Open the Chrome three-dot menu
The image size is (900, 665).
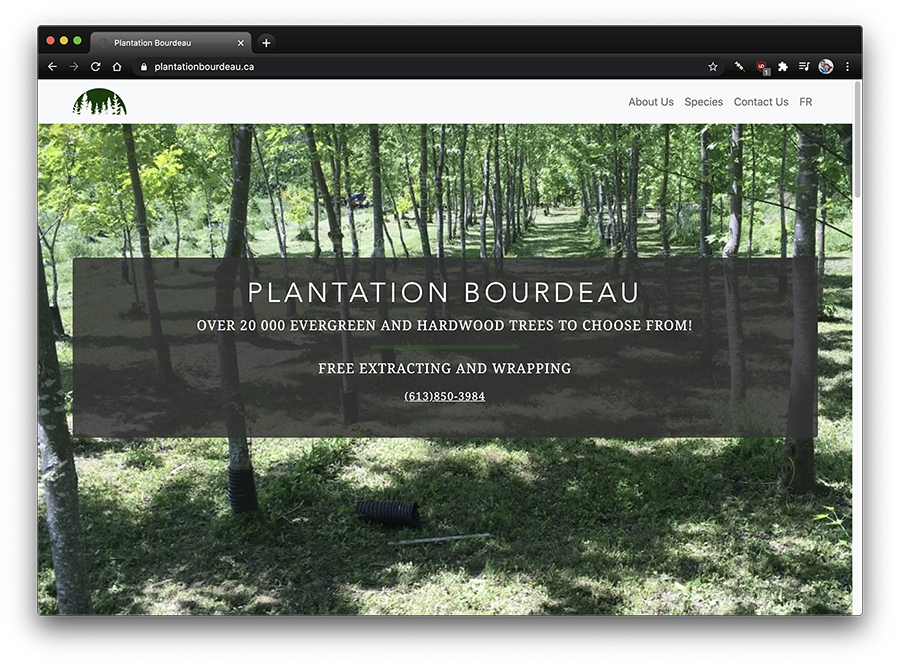[847, 67]
